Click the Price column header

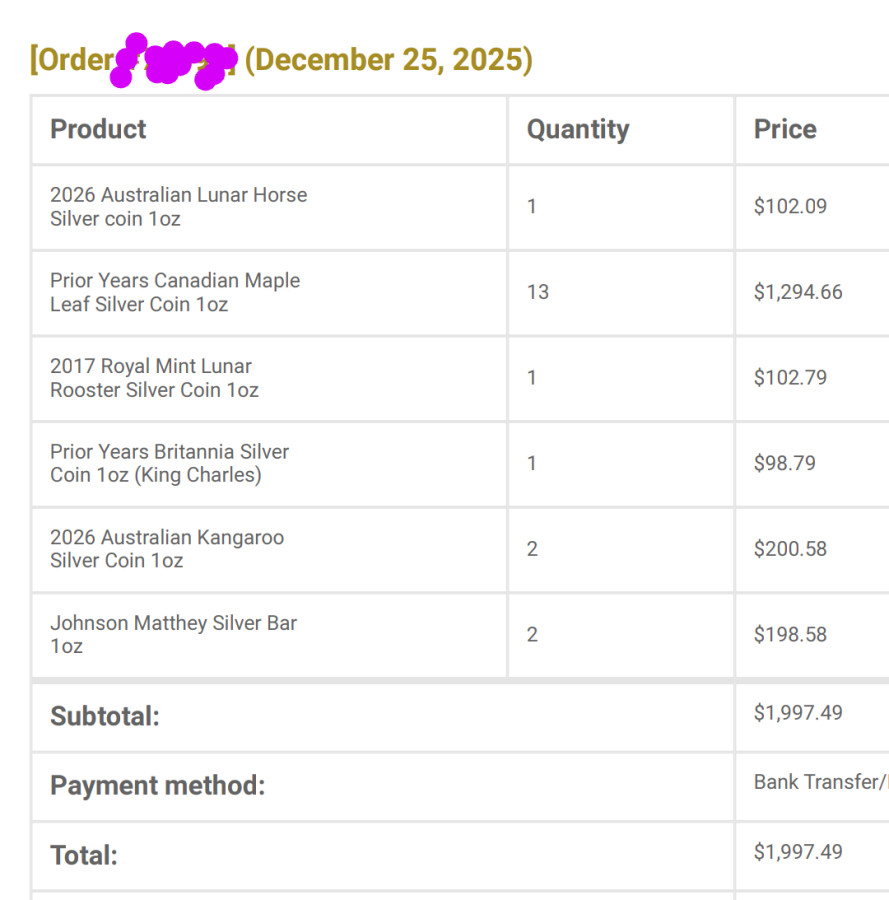pyautogui.click(x=785, y=129)
